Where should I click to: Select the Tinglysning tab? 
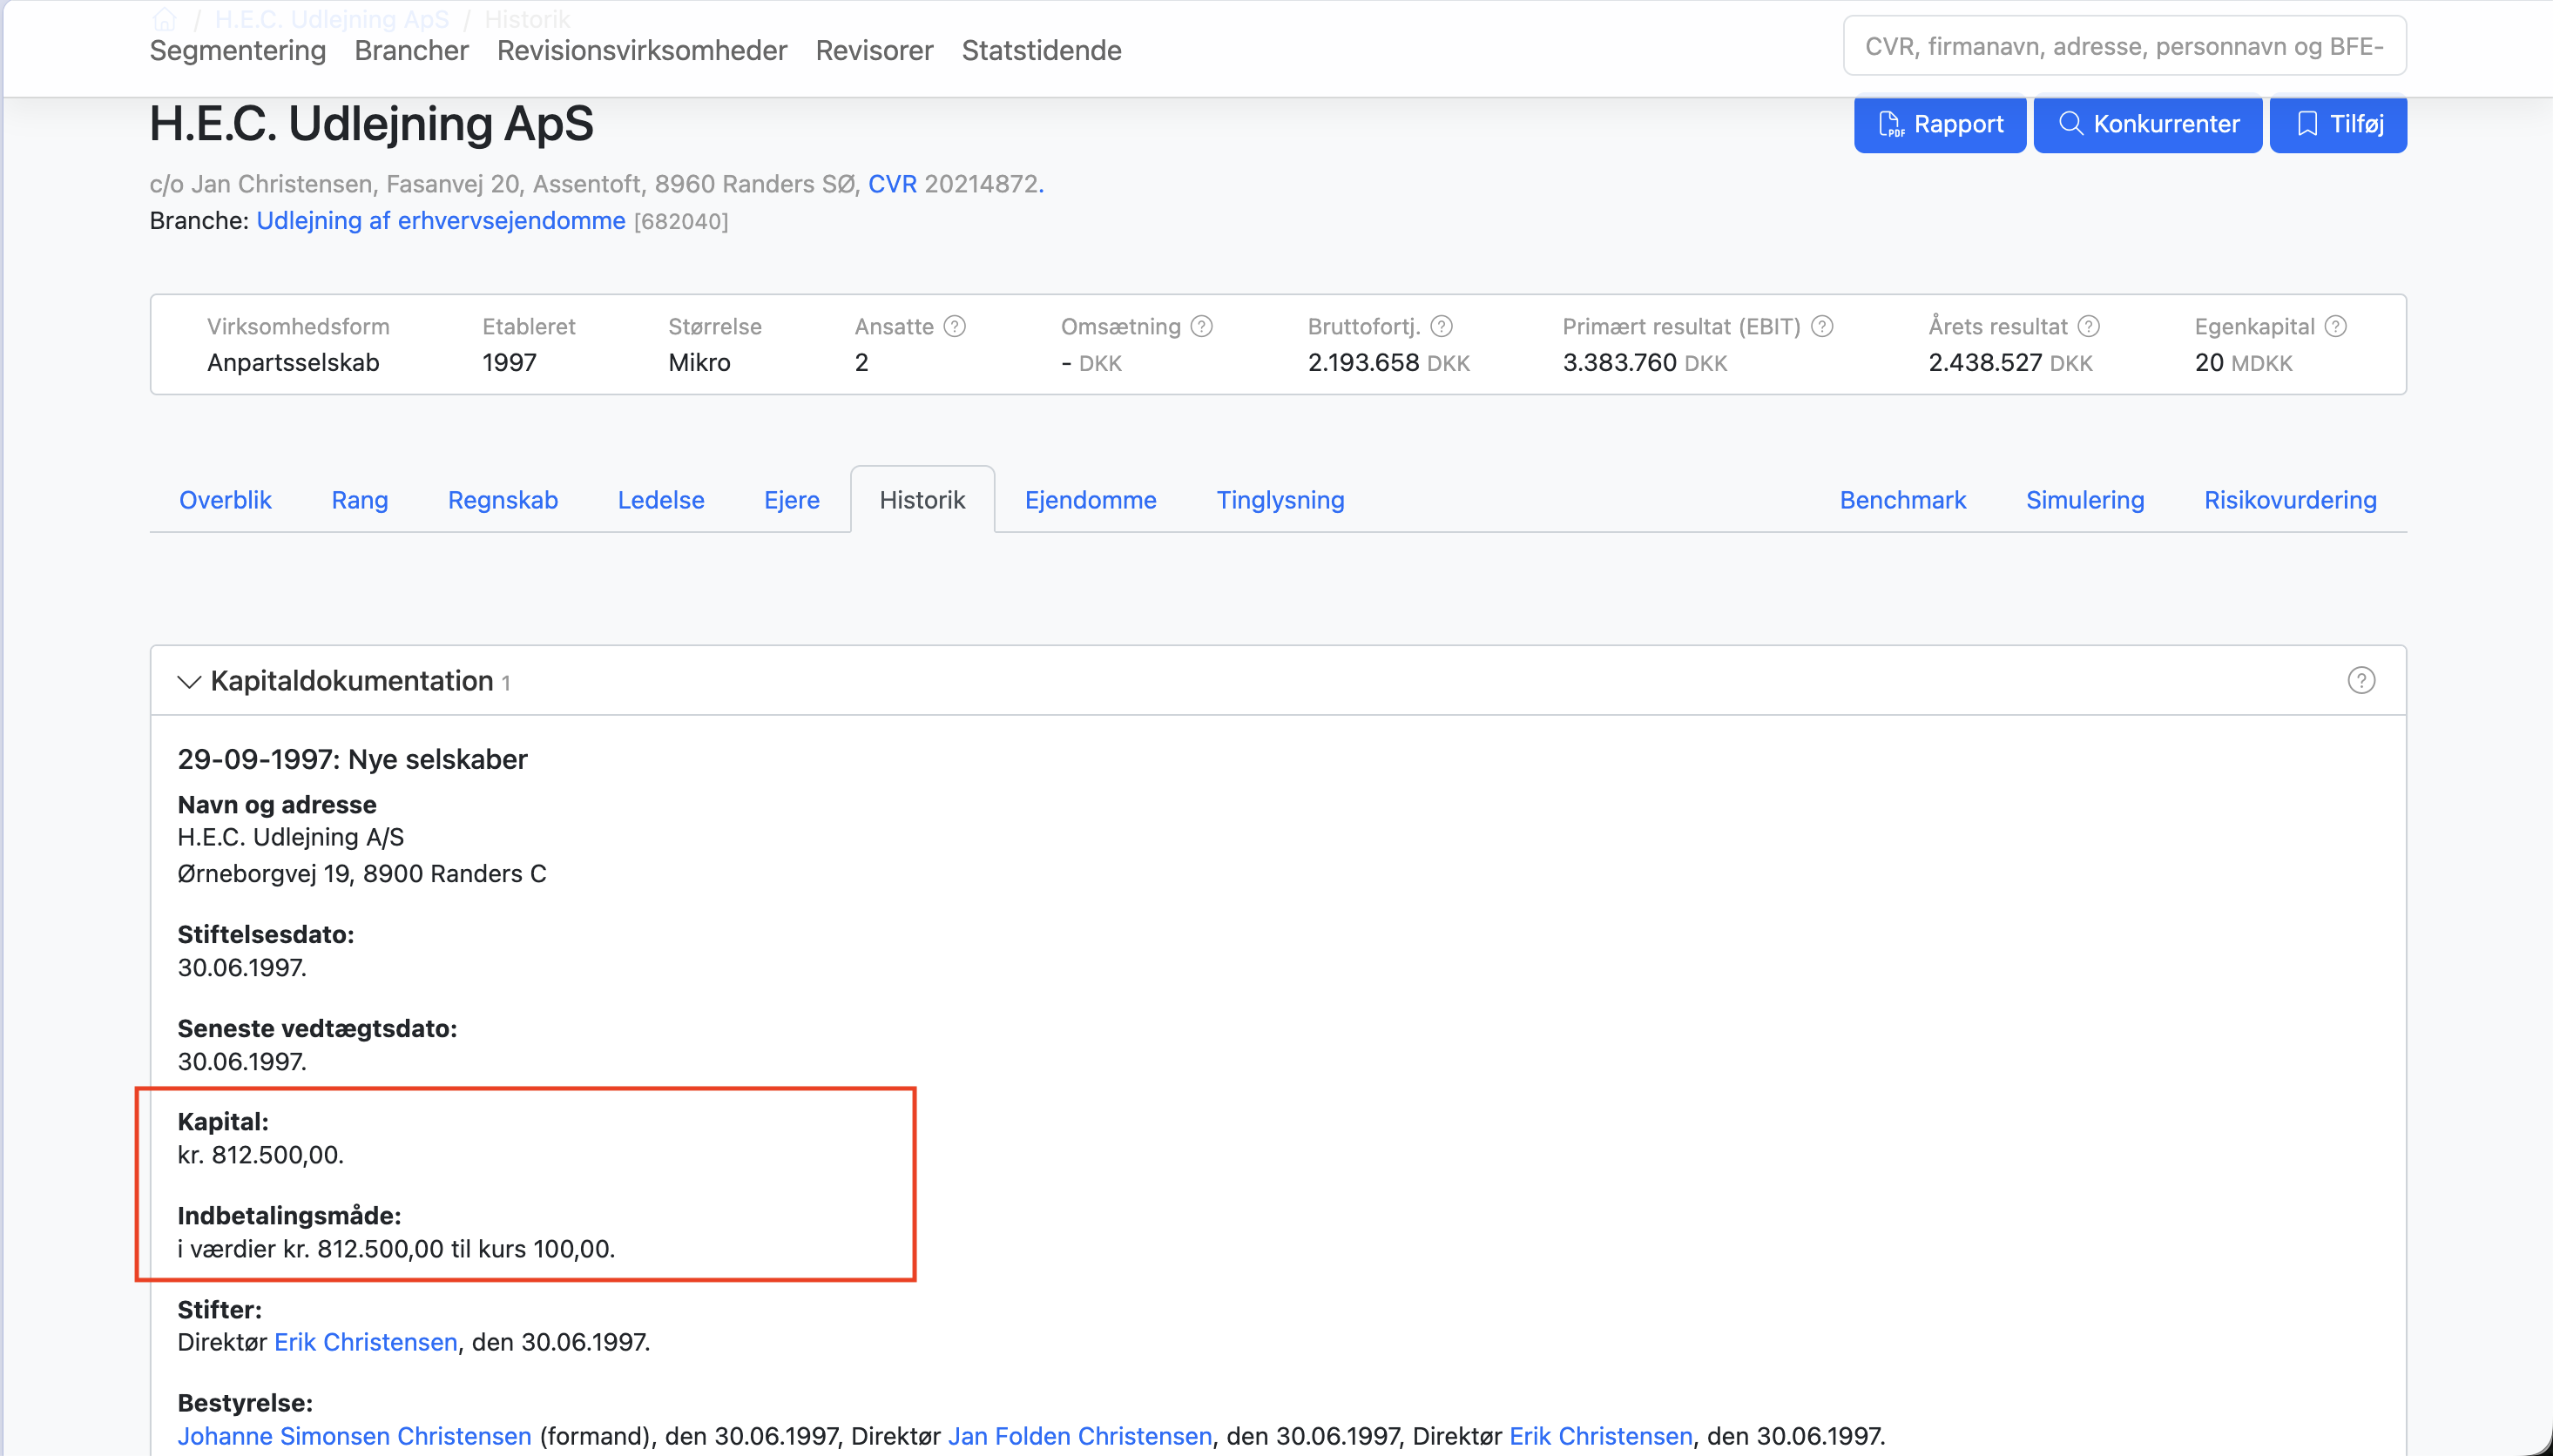click(1280, 500)
